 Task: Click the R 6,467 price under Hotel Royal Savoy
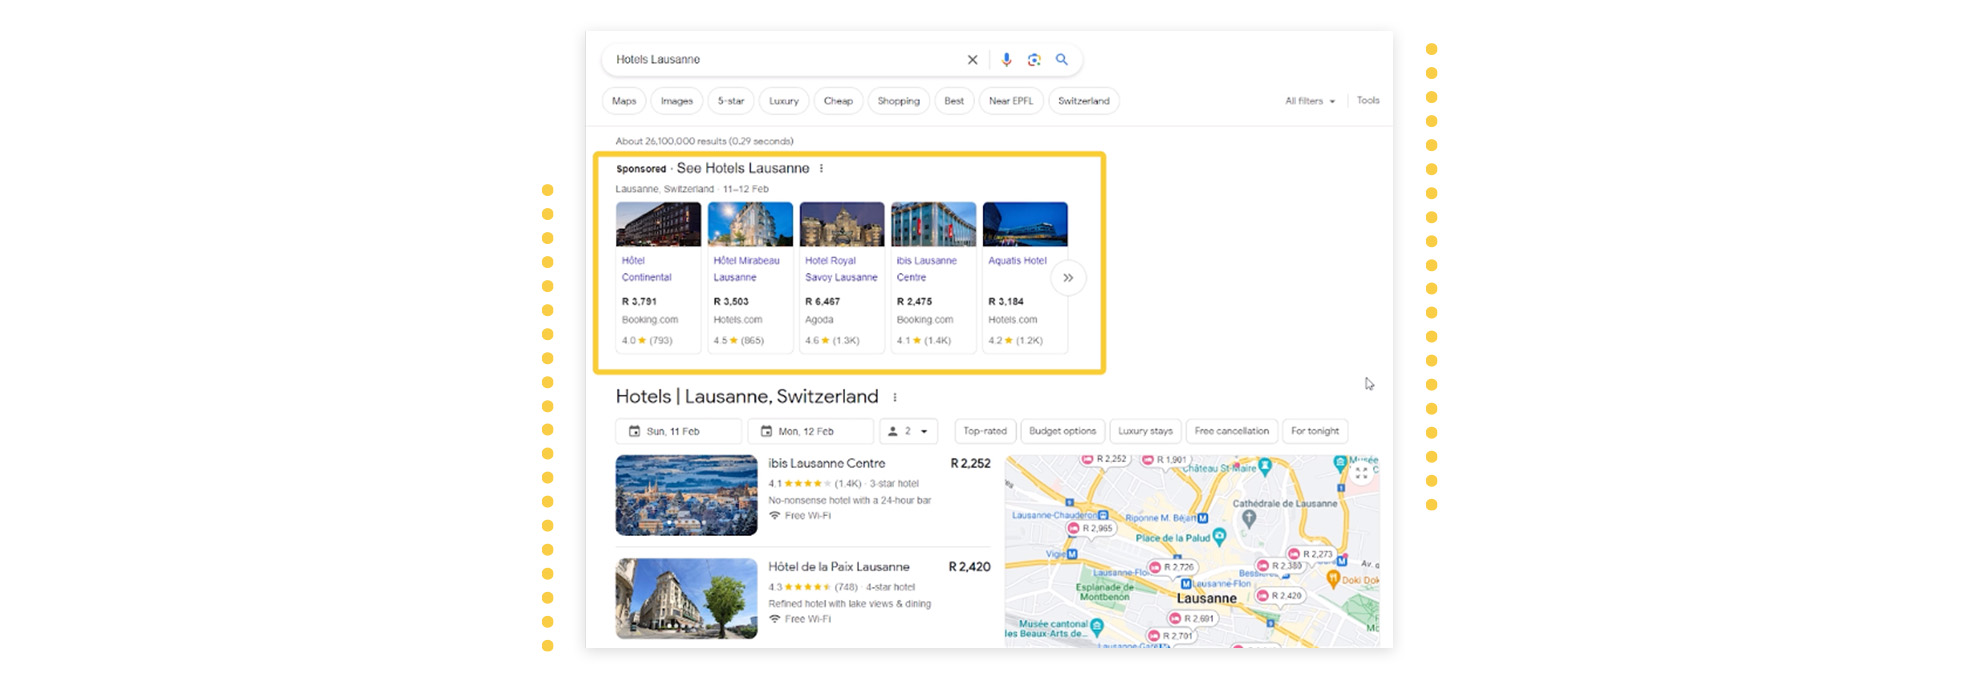[x=822, y=301]
